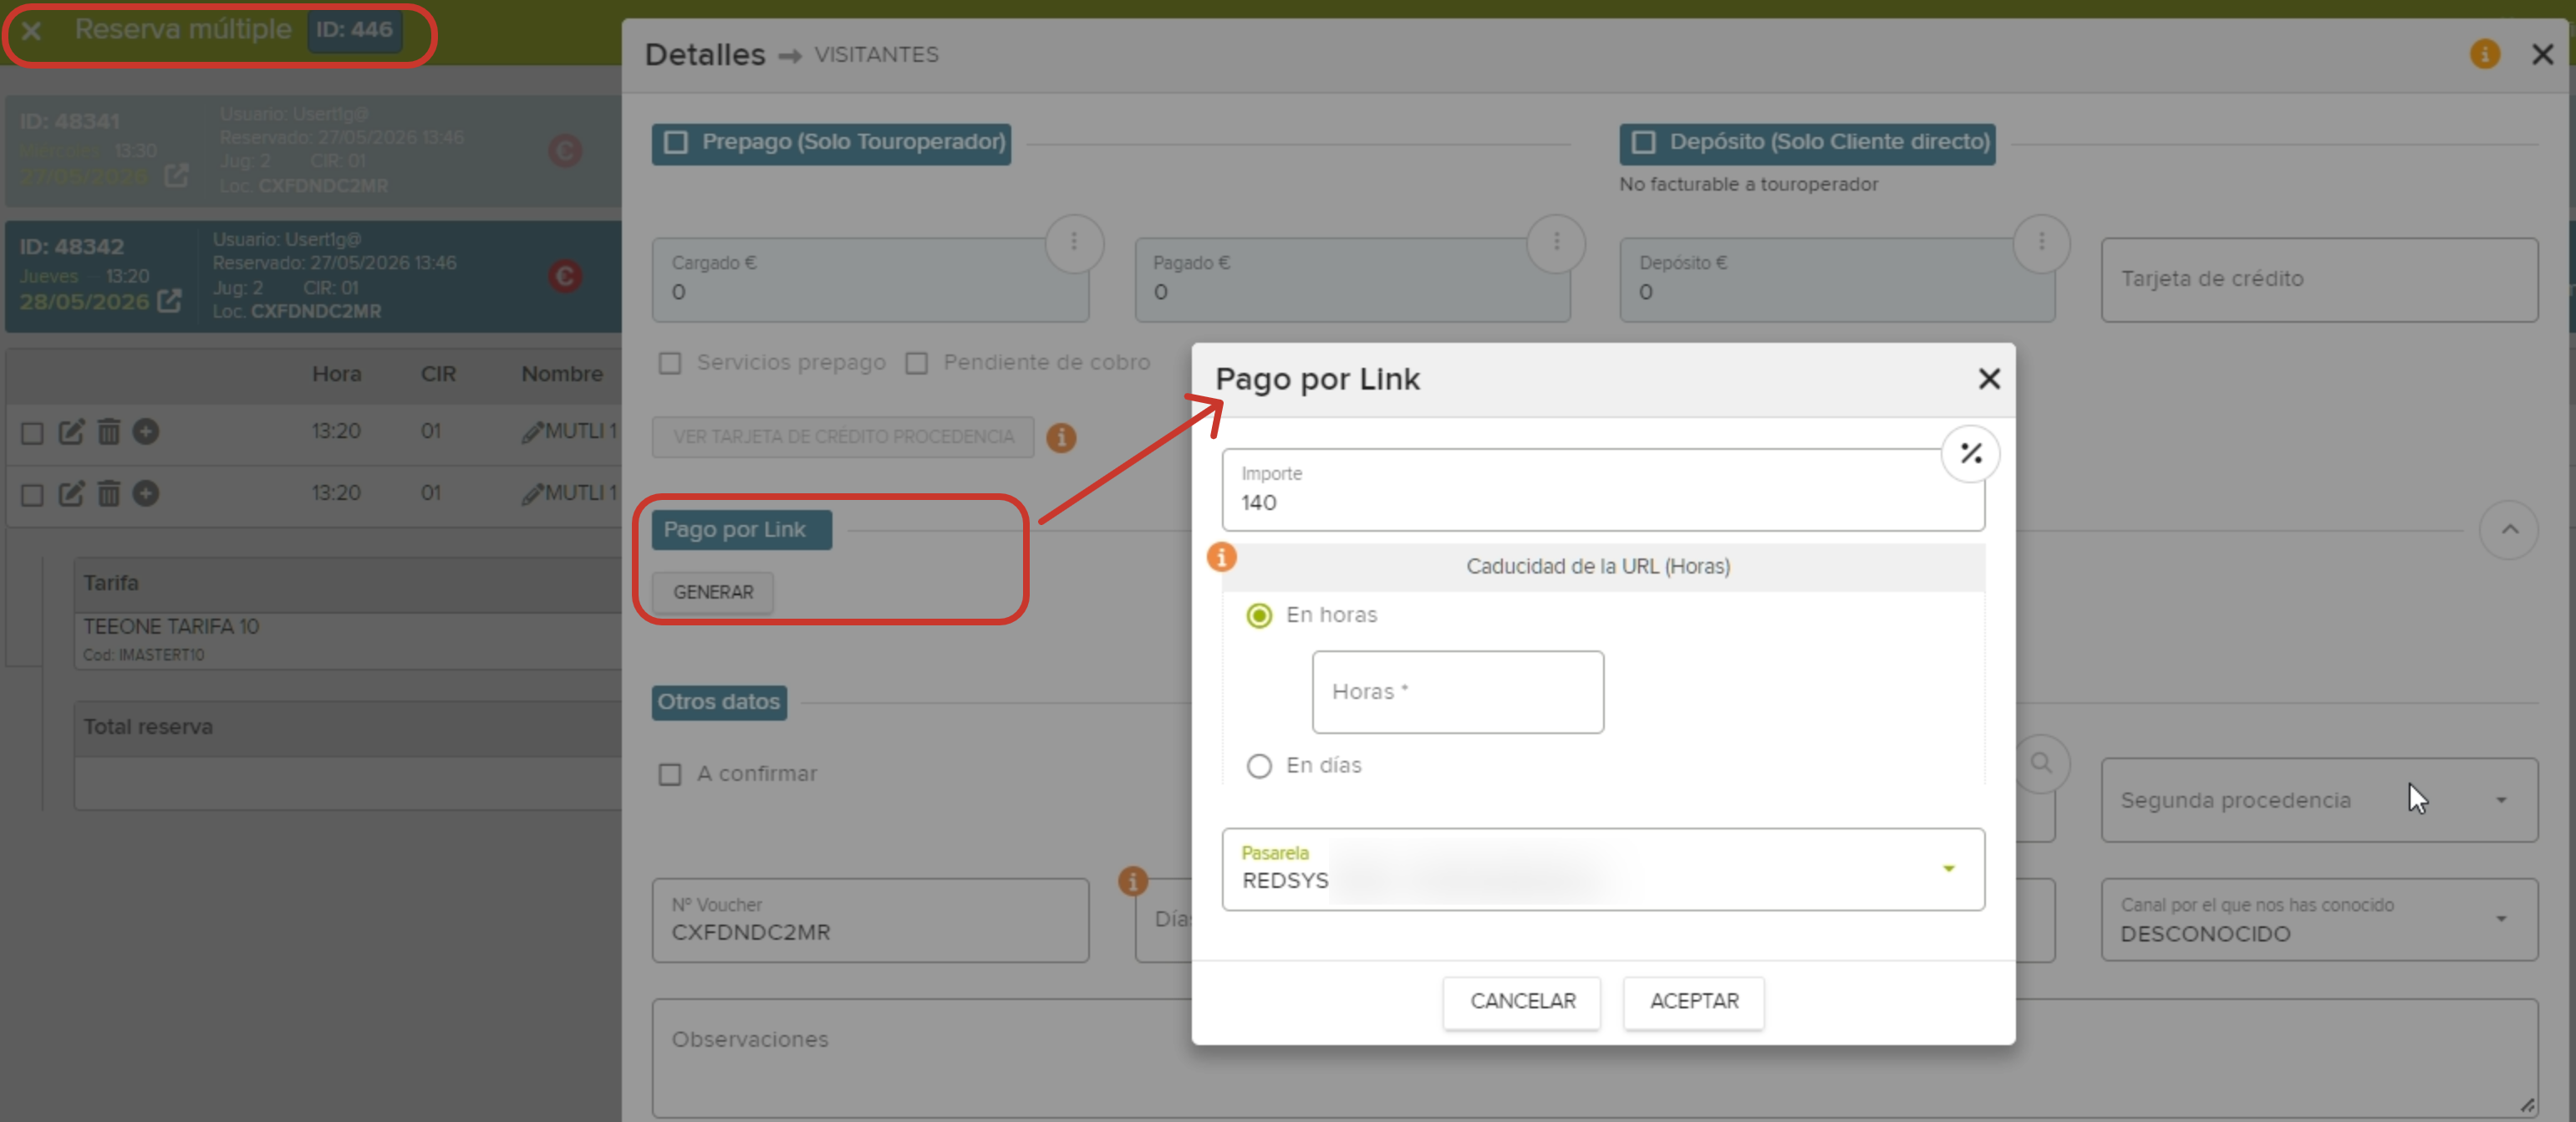This screenshot has width=2576, height=1122.
Task: Click euro payment icon on reservation 48342
Action: pyautogui.click(x=565, y=276)
